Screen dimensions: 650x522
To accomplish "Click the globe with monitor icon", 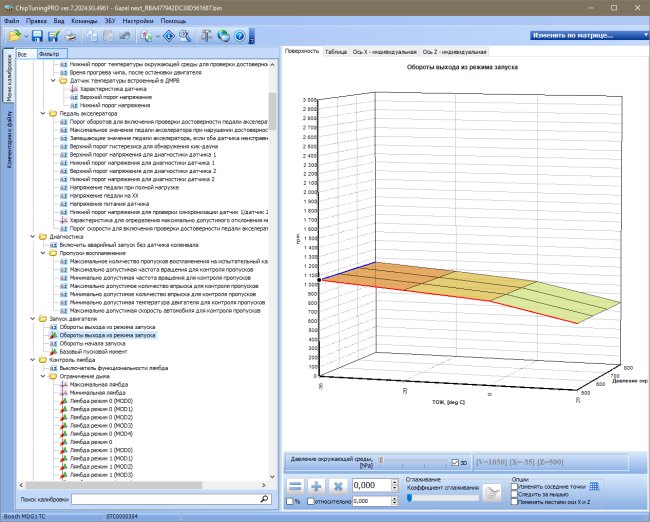I will (223, 36).
